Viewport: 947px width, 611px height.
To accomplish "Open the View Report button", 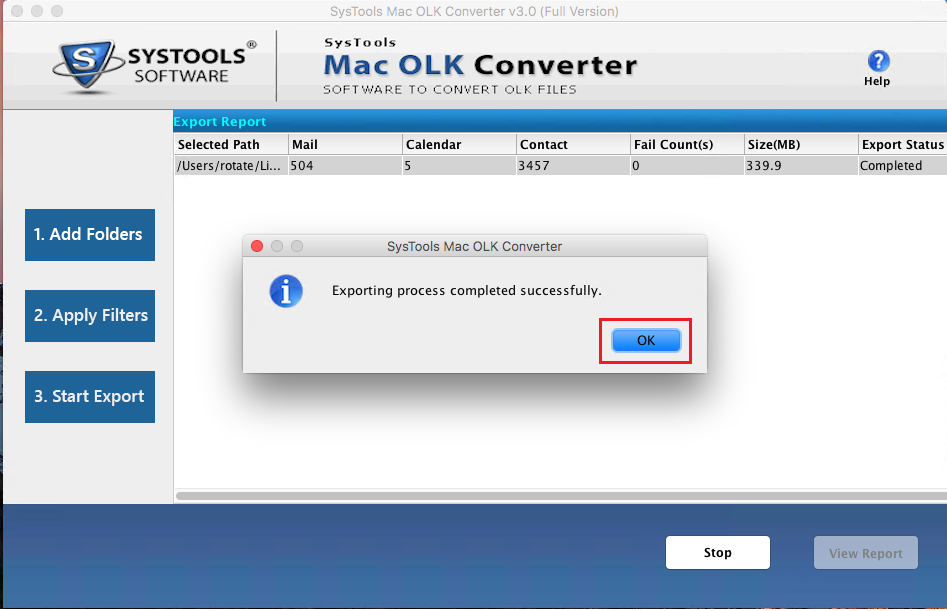I will (865, 552).
